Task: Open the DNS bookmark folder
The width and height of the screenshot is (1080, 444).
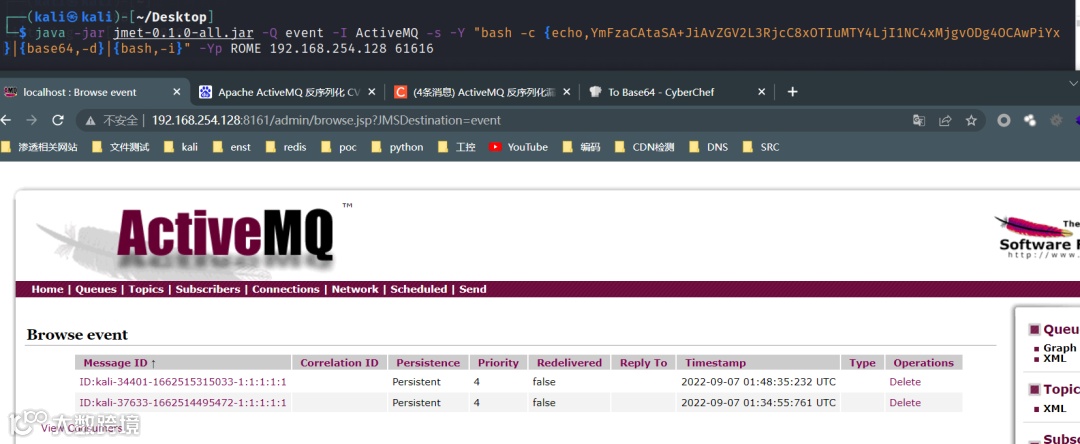Action: click(x=707, y=147)
